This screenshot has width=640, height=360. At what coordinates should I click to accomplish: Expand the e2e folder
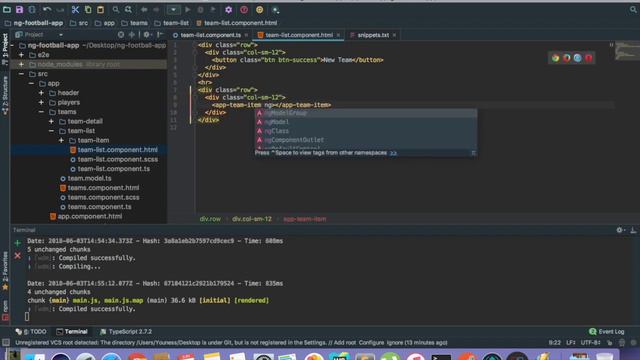[21, 55]
